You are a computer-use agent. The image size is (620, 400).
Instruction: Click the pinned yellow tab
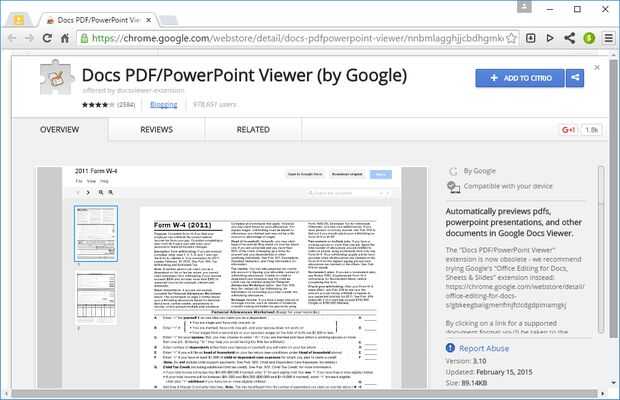pyautogui.click(x=18, y=20)
